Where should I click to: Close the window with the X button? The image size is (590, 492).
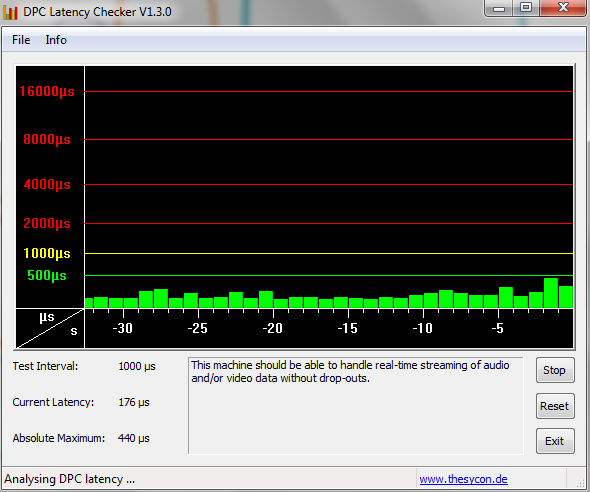(563, 8)
